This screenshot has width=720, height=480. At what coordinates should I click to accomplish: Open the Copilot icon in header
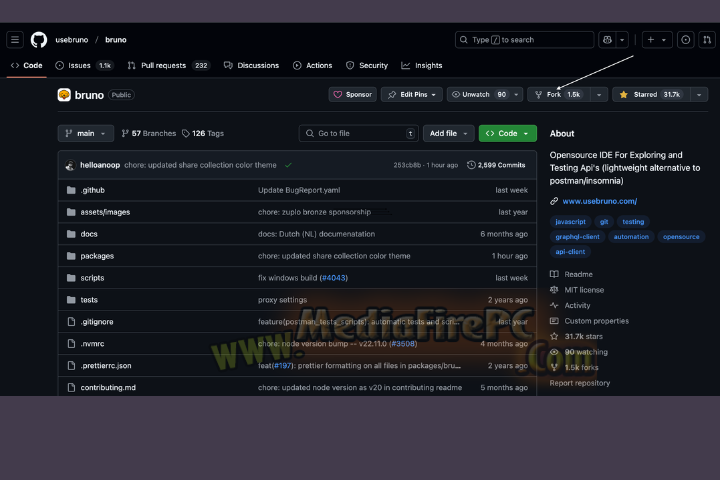pyautogui.click(x=607, y=40)
